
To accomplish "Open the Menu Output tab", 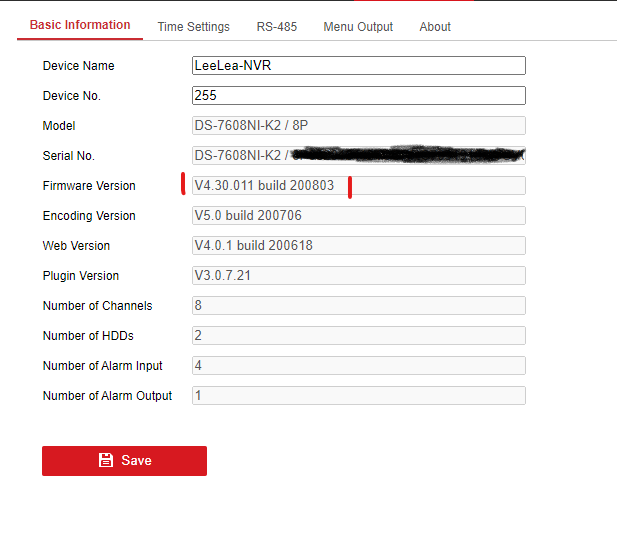I will 358,27.
